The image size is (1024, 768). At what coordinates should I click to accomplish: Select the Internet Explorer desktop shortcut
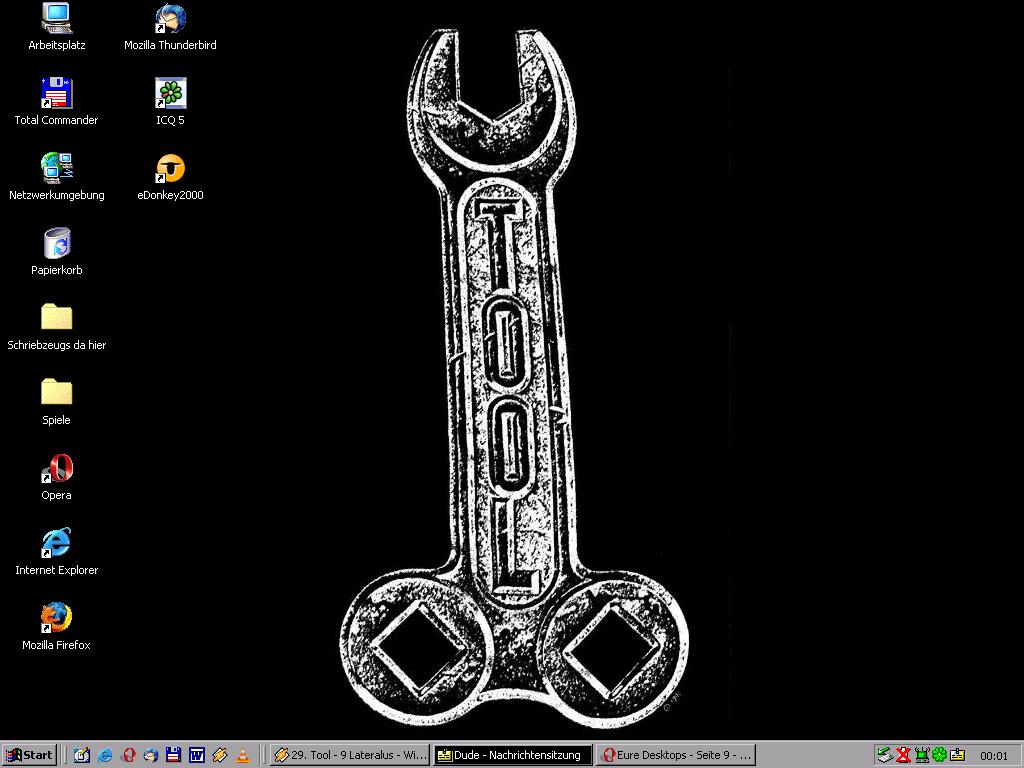(x=57, y=552)
